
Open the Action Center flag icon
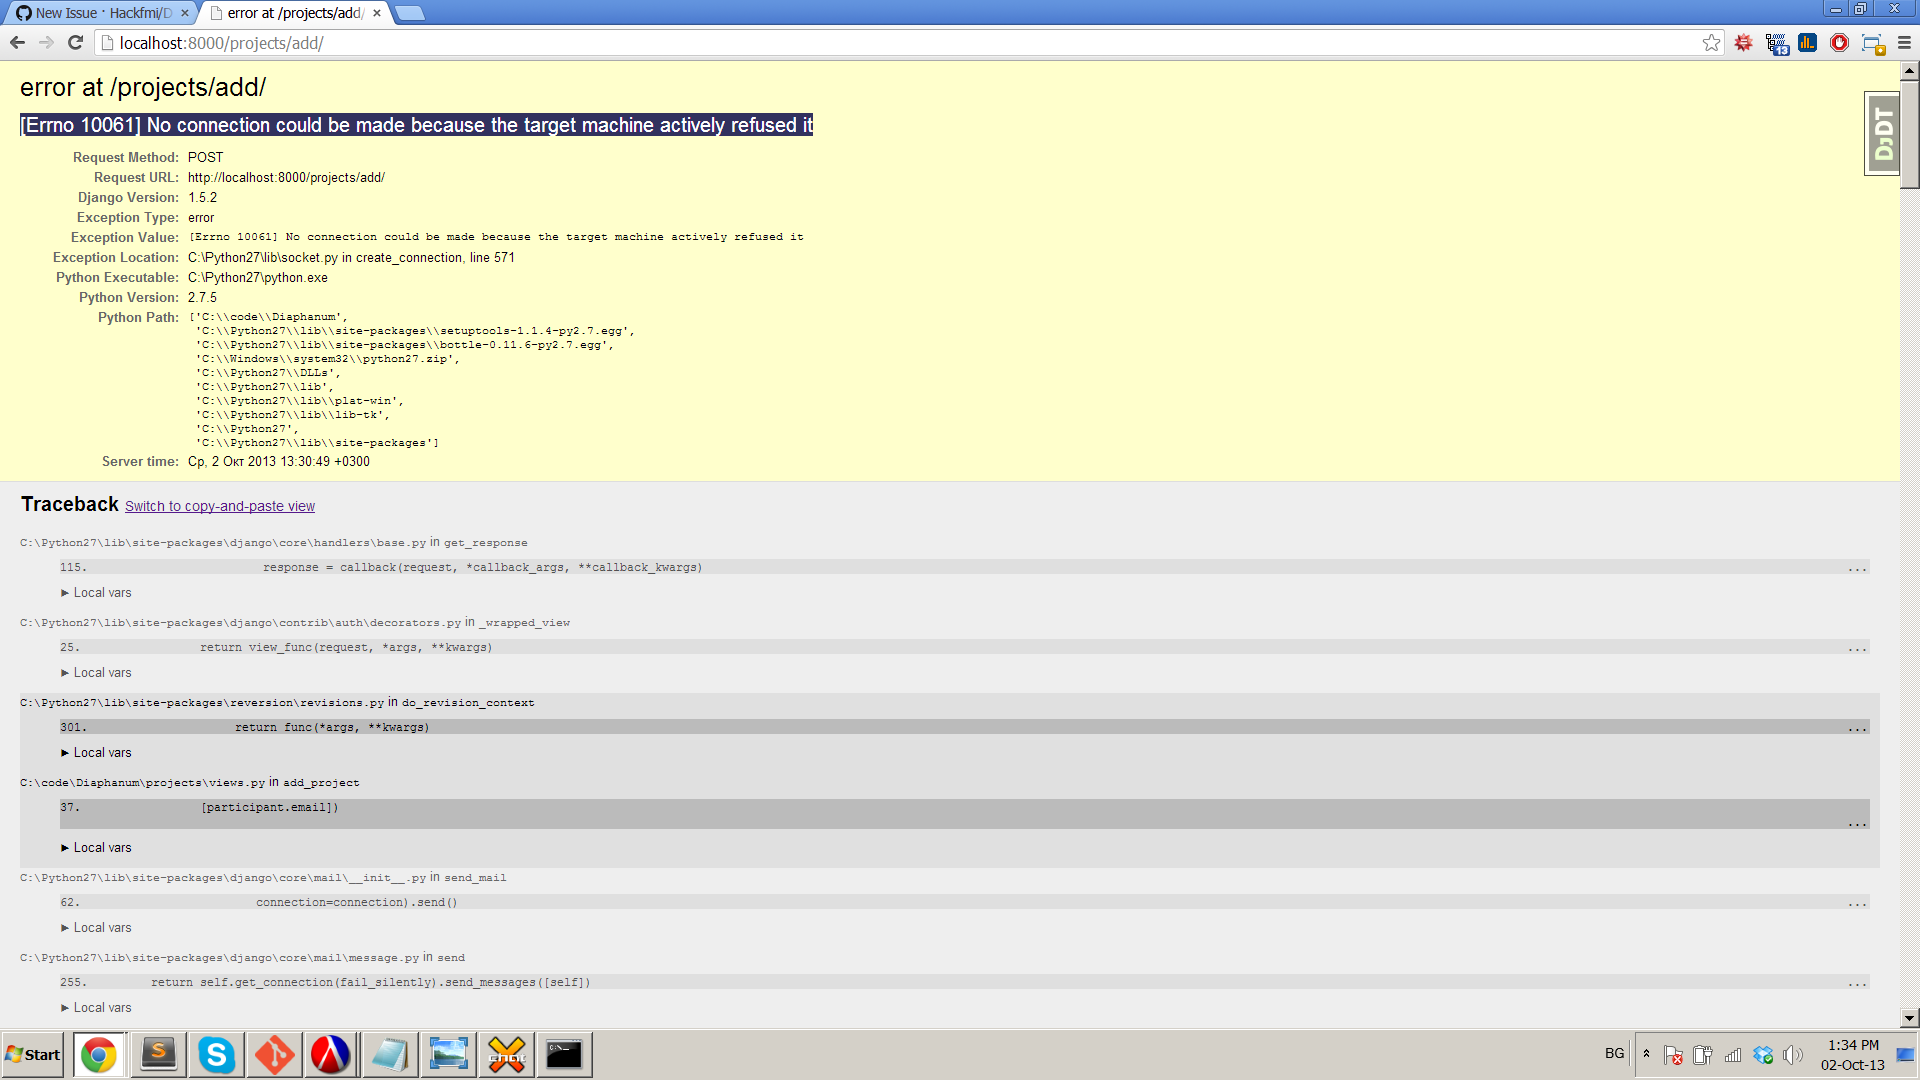(x=1673, y=1055)
